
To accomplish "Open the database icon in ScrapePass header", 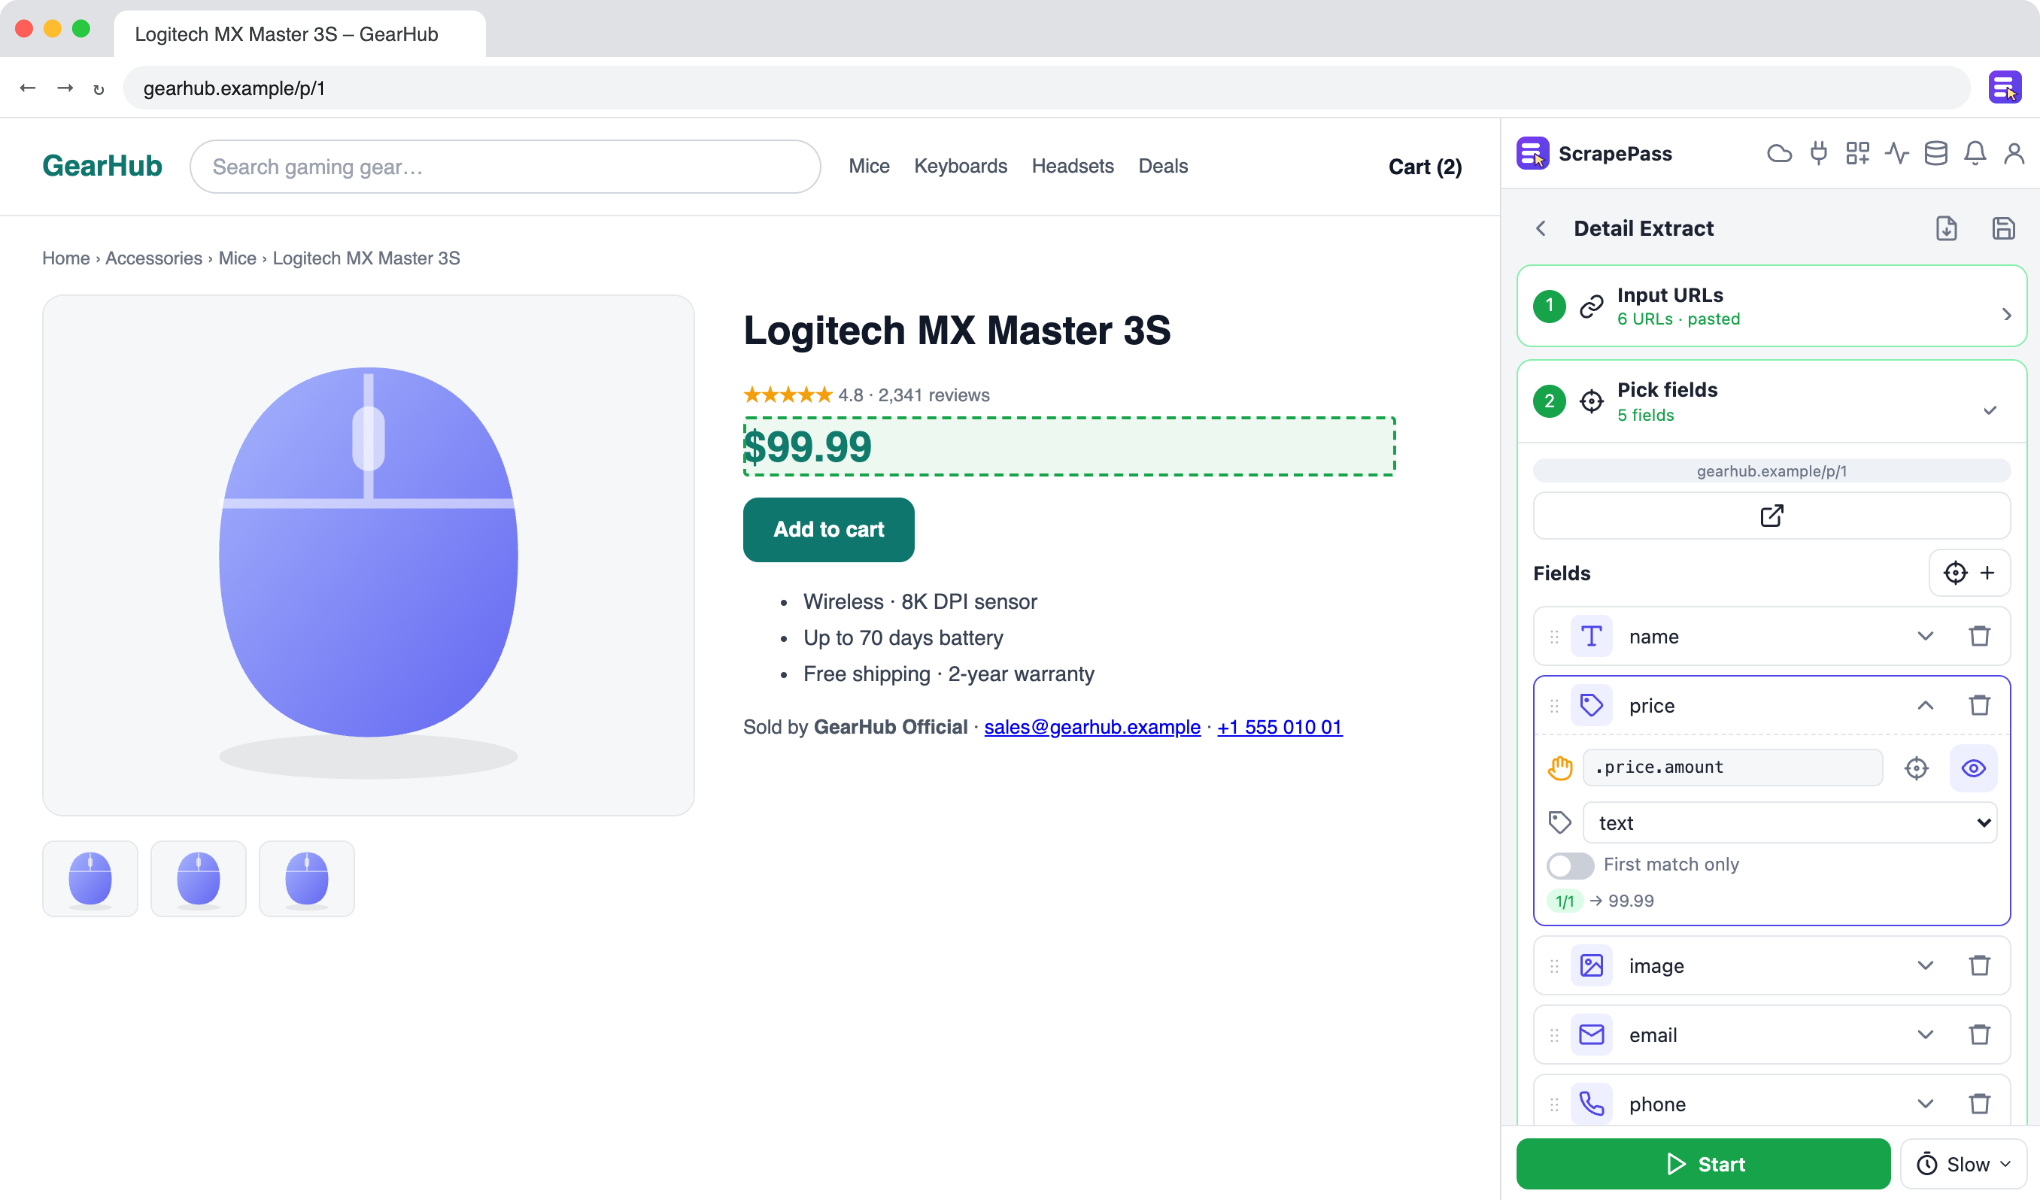I will (x=1936, y=153).
